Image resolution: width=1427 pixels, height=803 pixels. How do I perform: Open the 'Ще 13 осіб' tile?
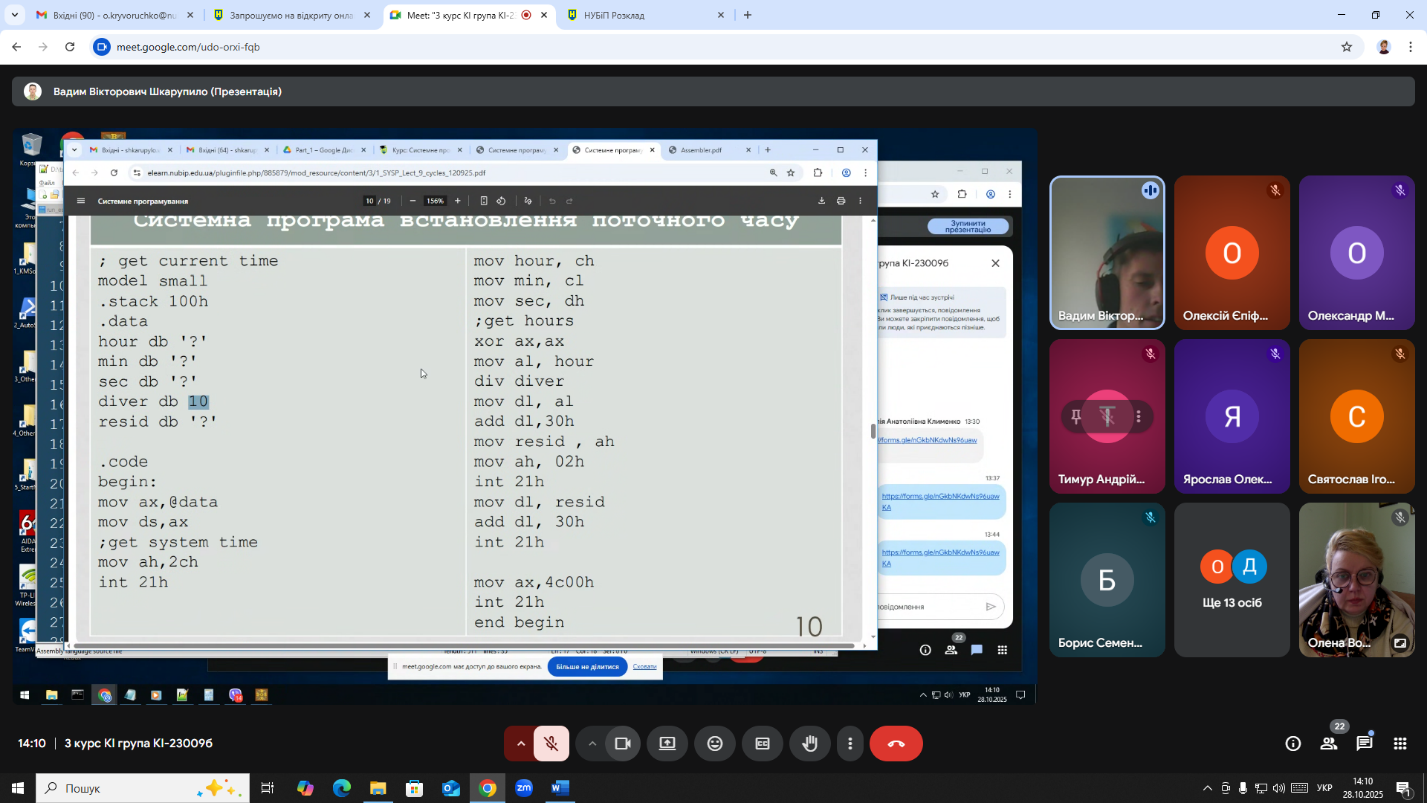tap(1232, 580)
